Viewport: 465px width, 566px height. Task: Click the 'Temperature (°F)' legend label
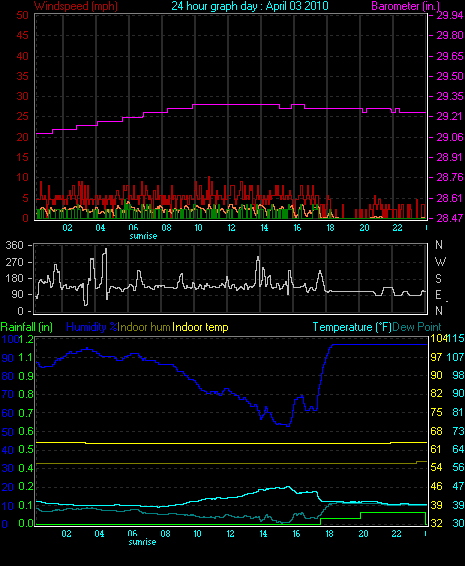point(352,327)
